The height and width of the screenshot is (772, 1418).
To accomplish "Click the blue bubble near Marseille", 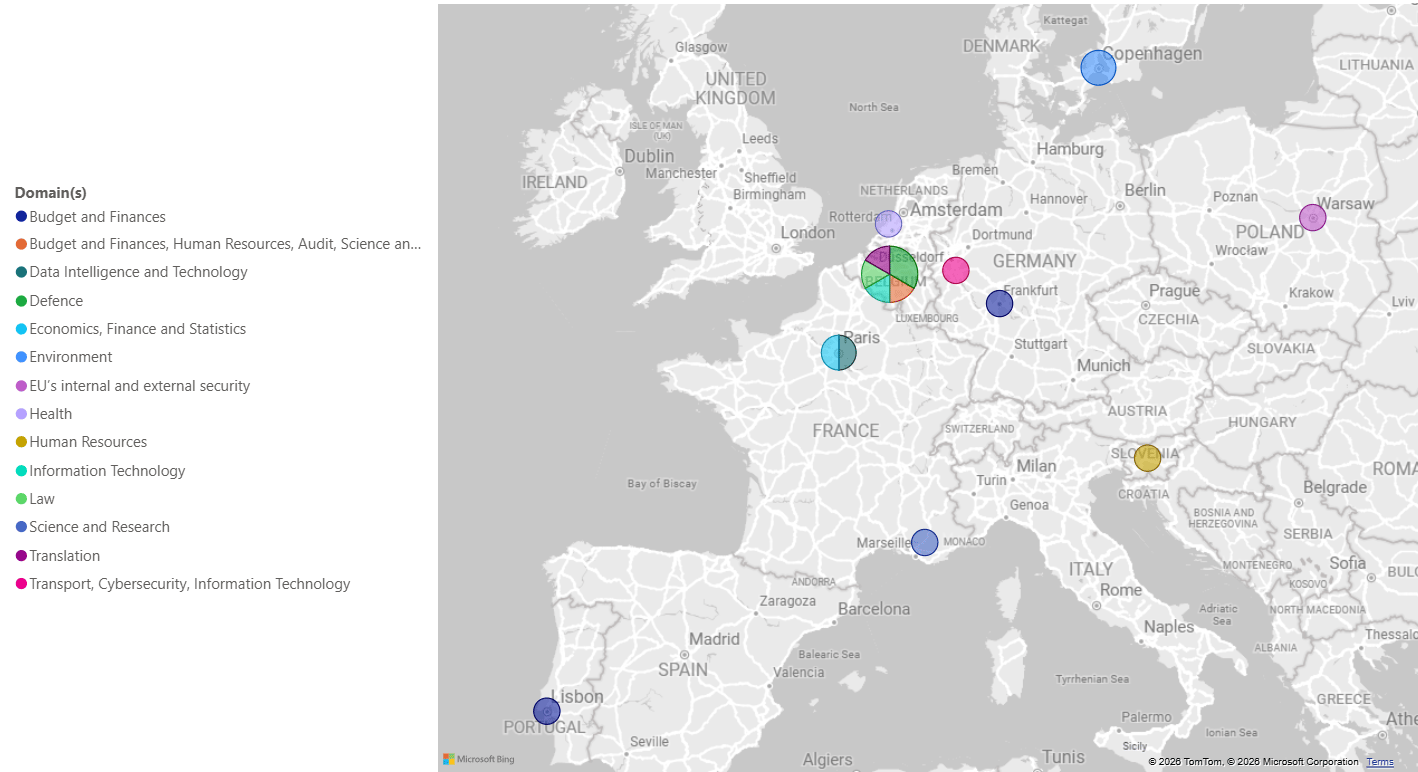I will [924, 542].
